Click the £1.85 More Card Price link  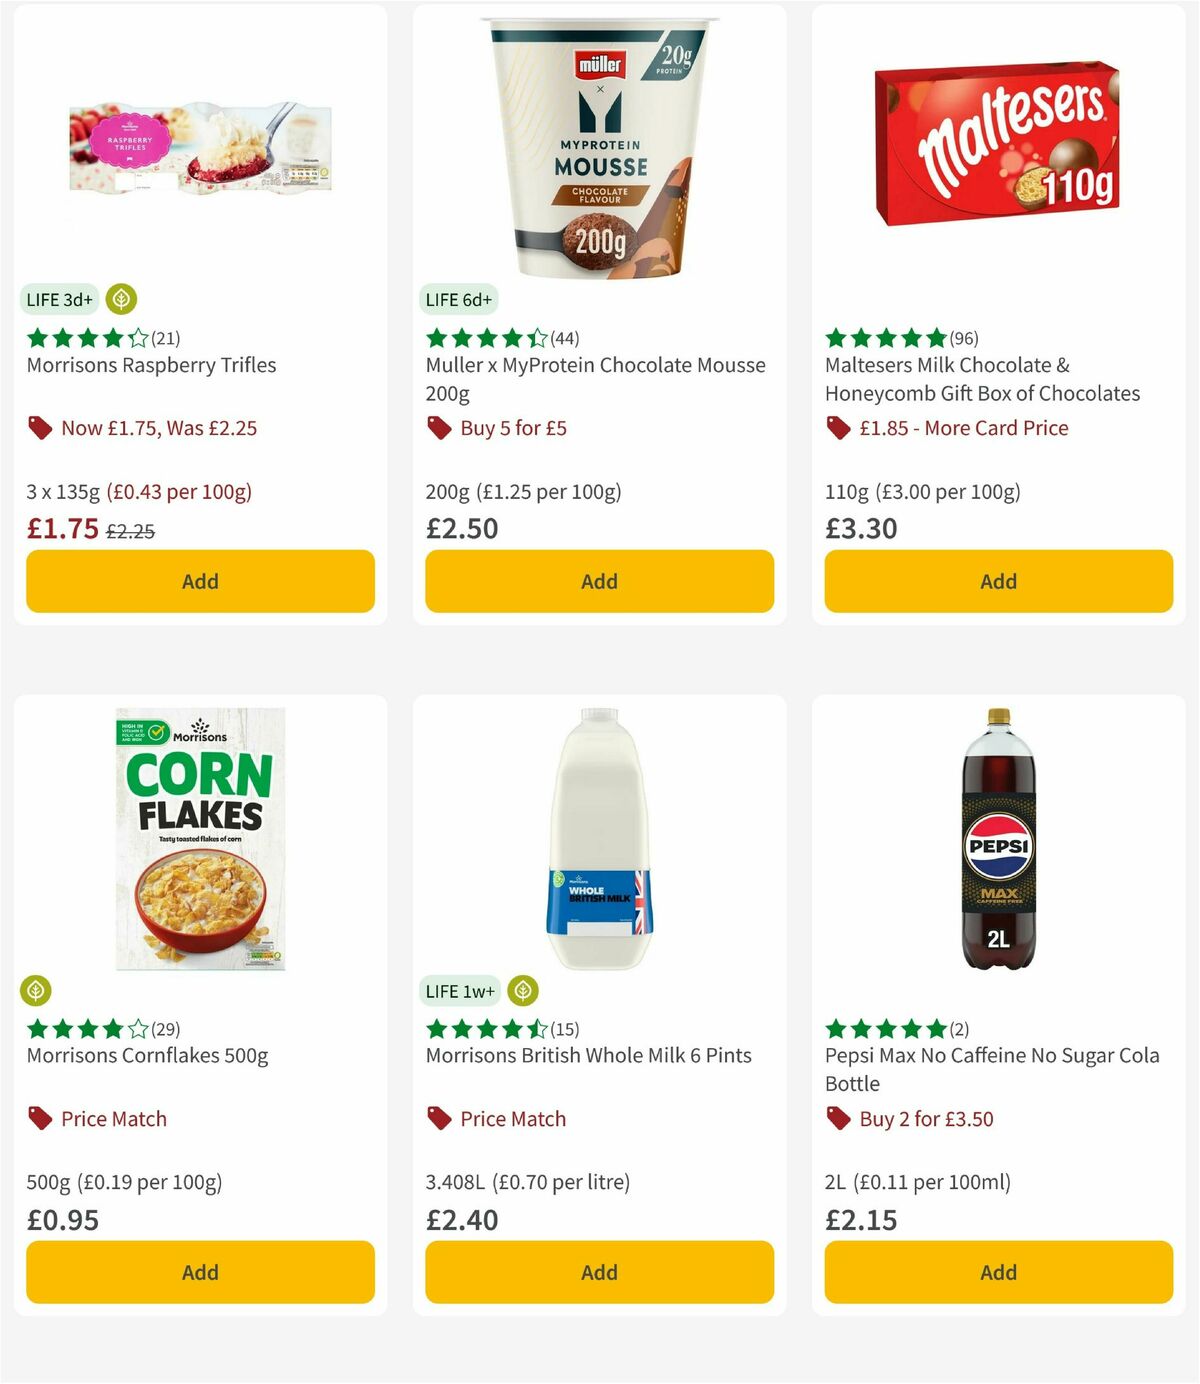963,428
